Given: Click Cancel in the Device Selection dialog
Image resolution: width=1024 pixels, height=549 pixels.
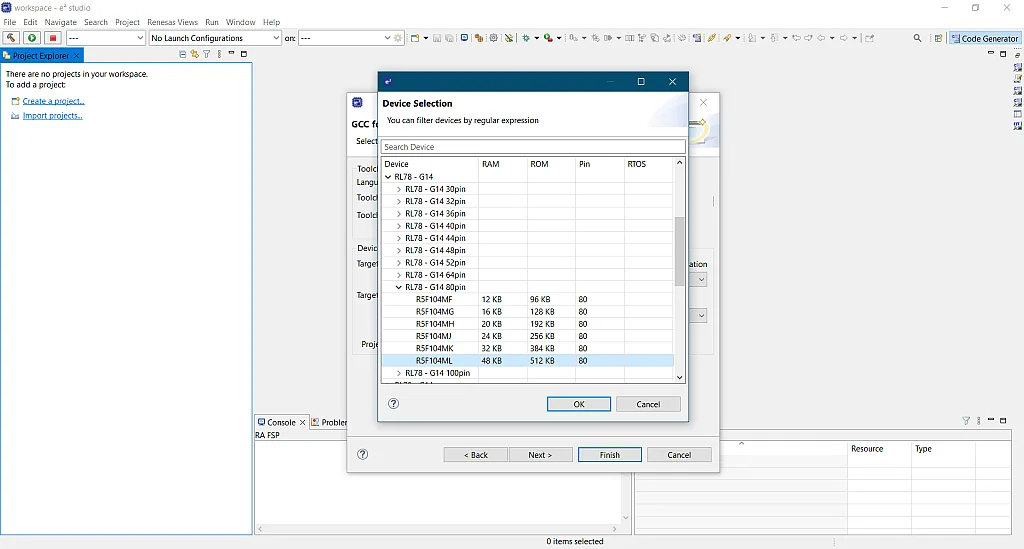Looking at the screenshot, I should [648, 404].
